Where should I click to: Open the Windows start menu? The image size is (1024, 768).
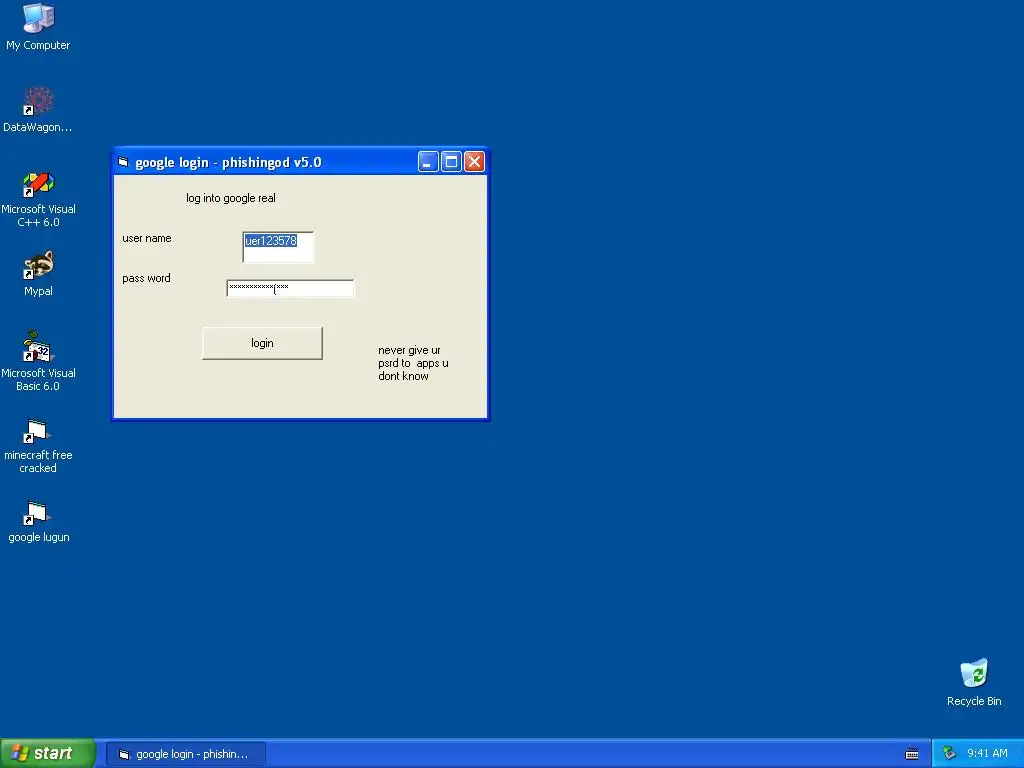tap(47, 753)
